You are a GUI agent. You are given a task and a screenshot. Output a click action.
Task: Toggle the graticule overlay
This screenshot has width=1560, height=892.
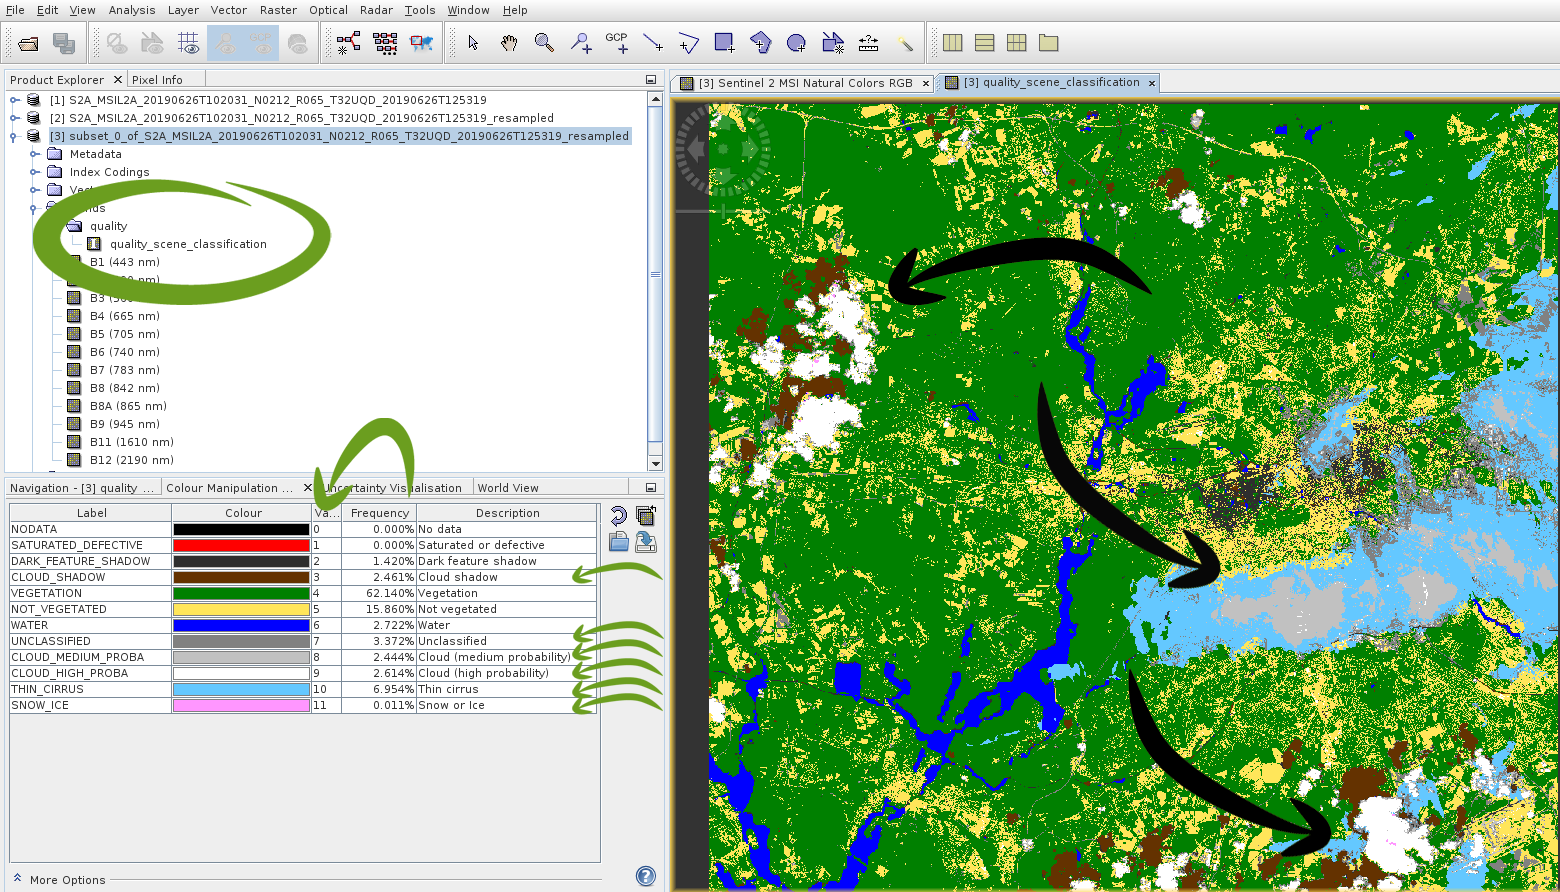click(188, 43)
